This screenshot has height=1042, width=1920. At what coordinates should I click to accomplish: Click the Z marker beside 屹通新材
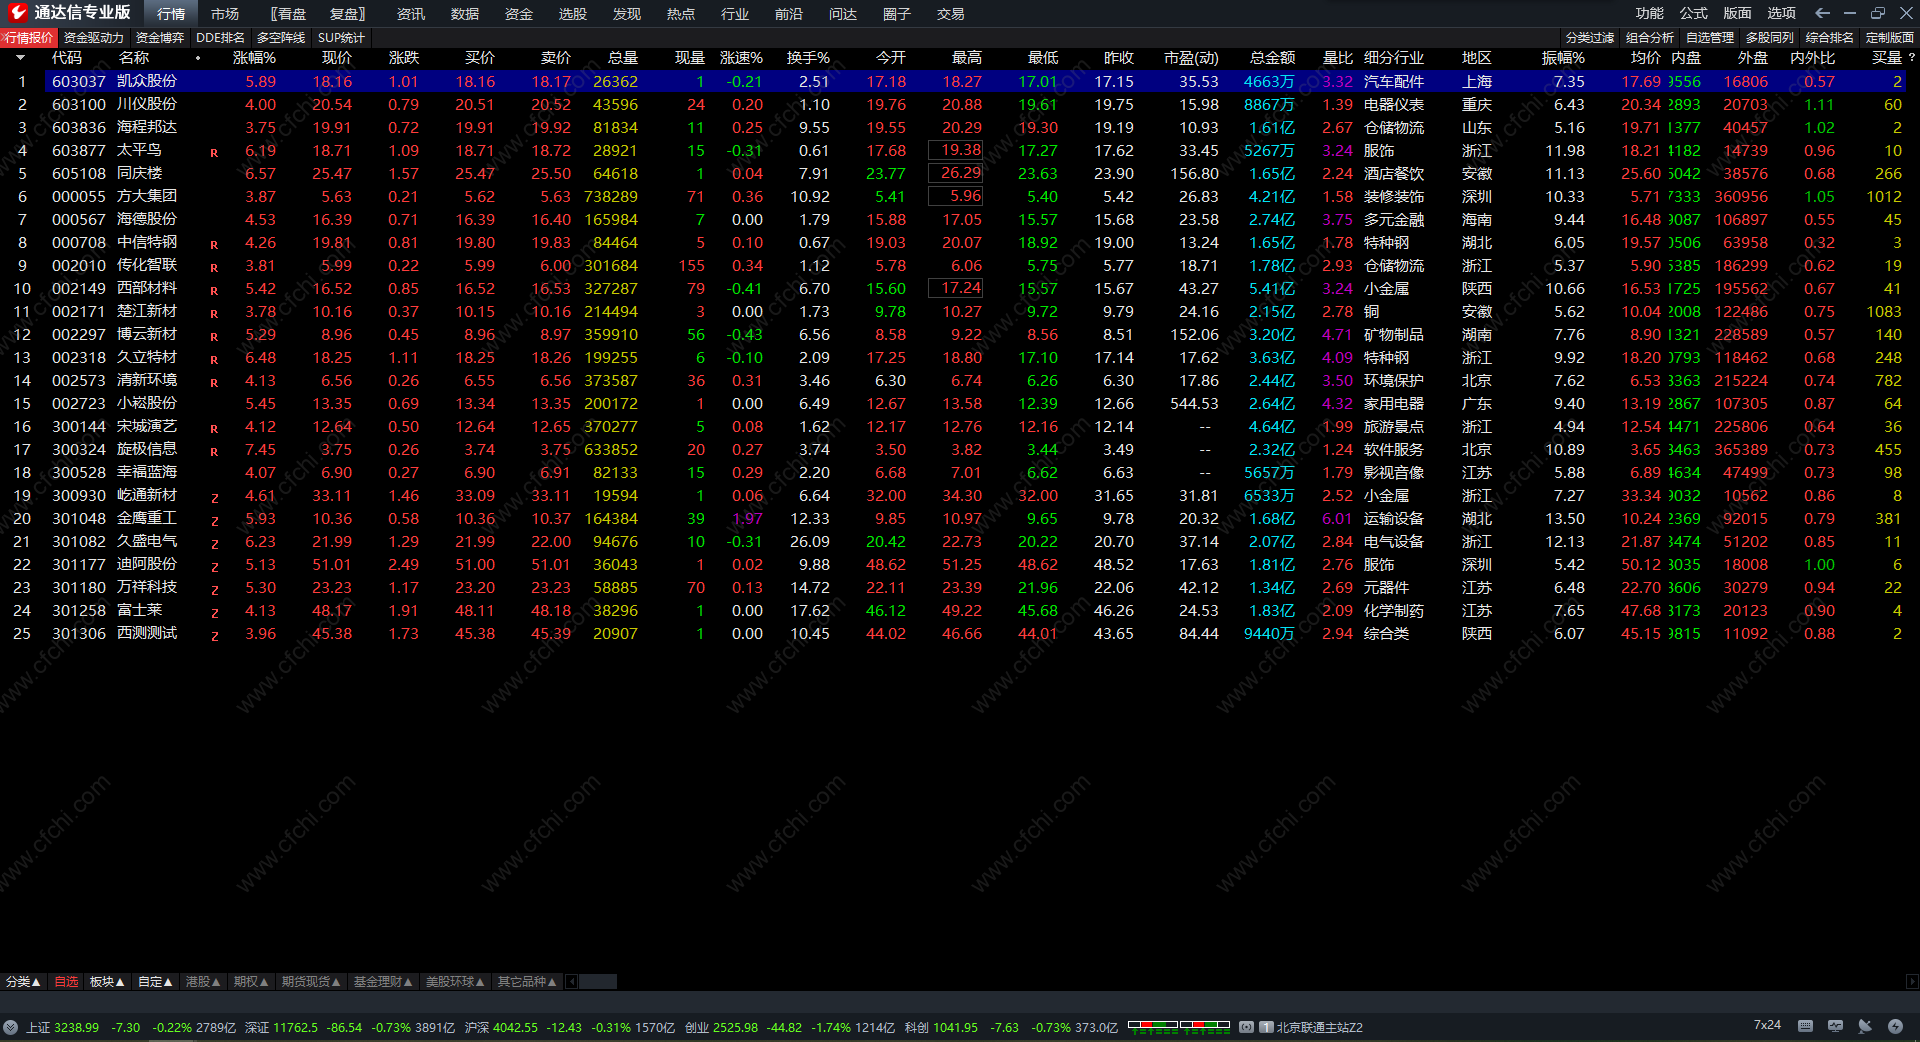(x=214, y=498)
